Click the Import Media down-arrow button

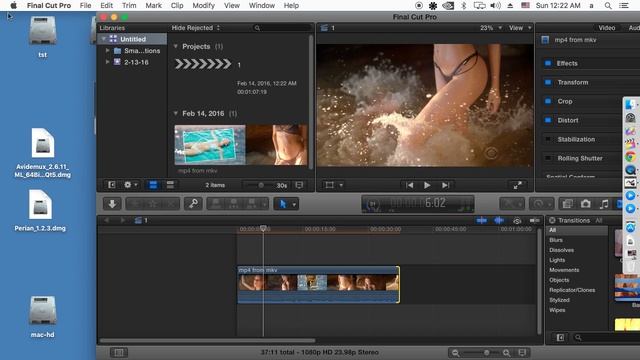click(112, 203)
